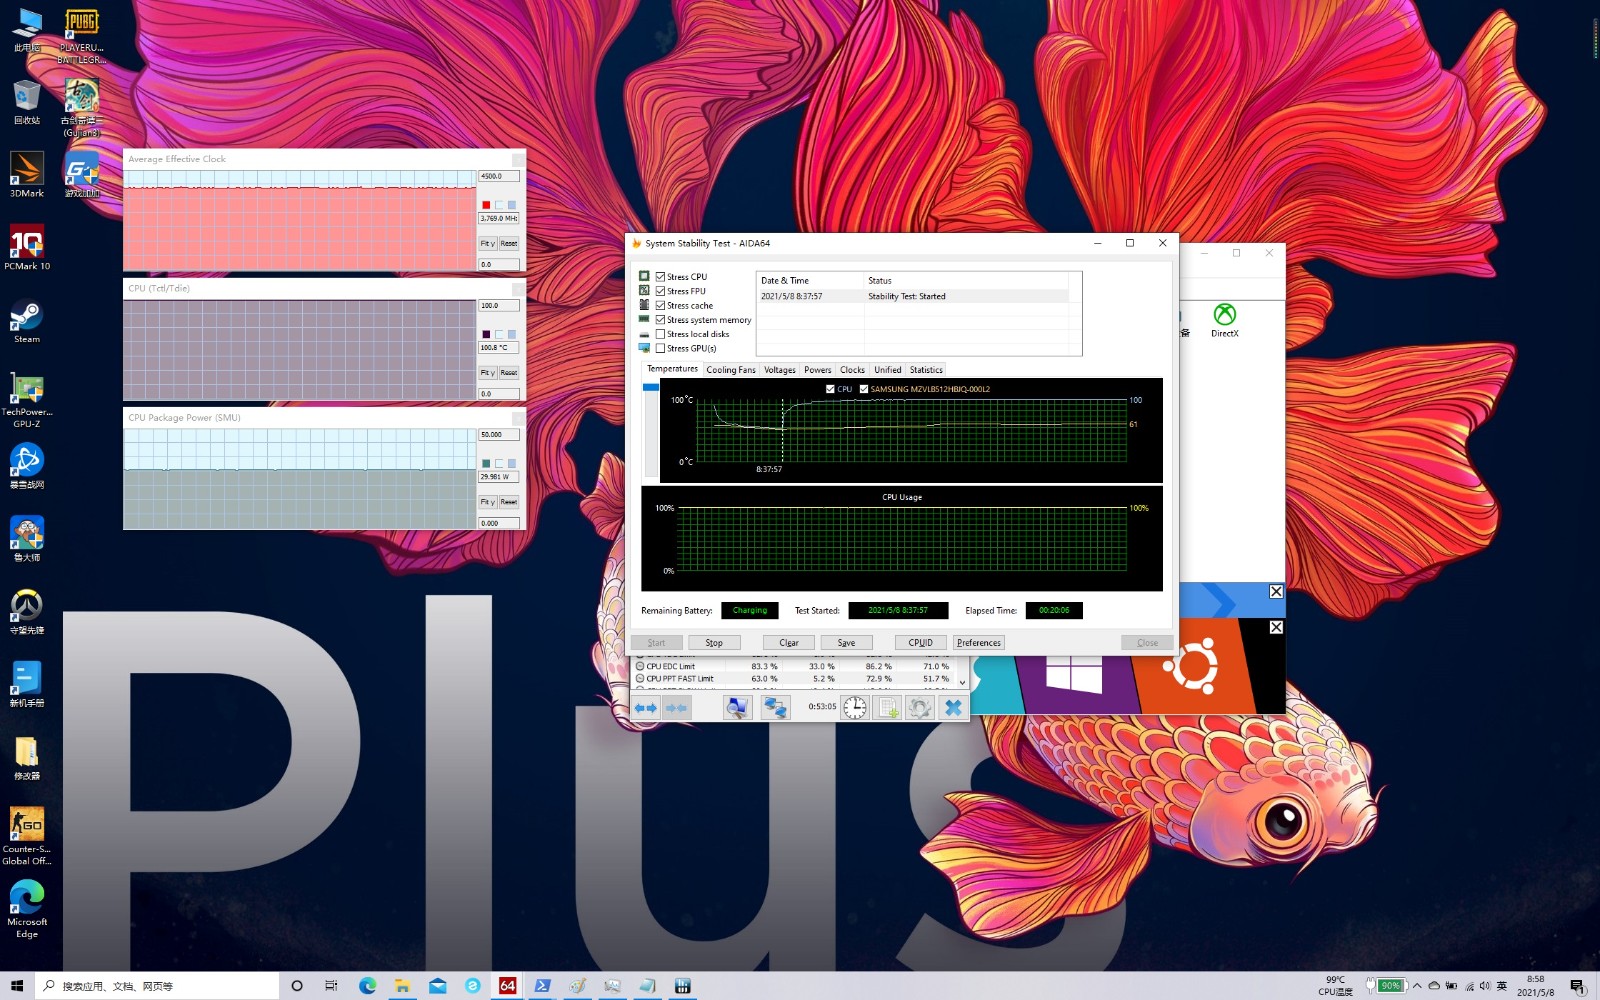
Task: Close the blue ad banner with X
Action: click(x=1276, y=592)
